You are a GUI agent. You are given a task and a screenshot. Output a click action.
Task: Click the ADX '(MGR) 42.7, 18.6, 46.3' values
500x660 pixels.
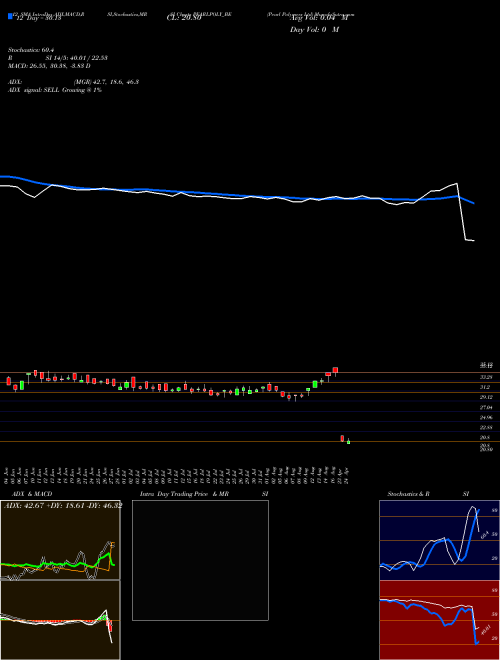point(106,82)
